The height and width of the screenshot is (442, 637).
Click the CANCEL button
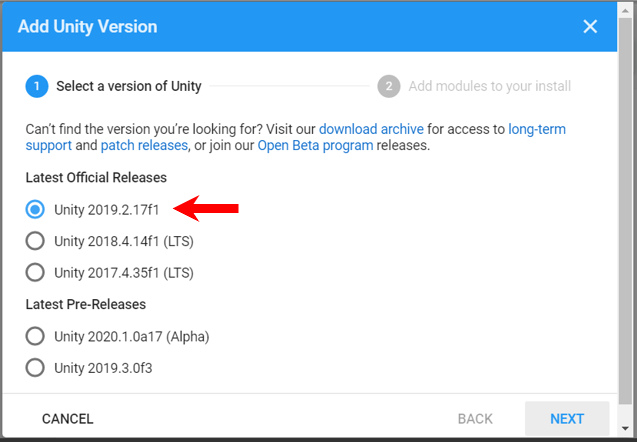click(x=68, y=419)
